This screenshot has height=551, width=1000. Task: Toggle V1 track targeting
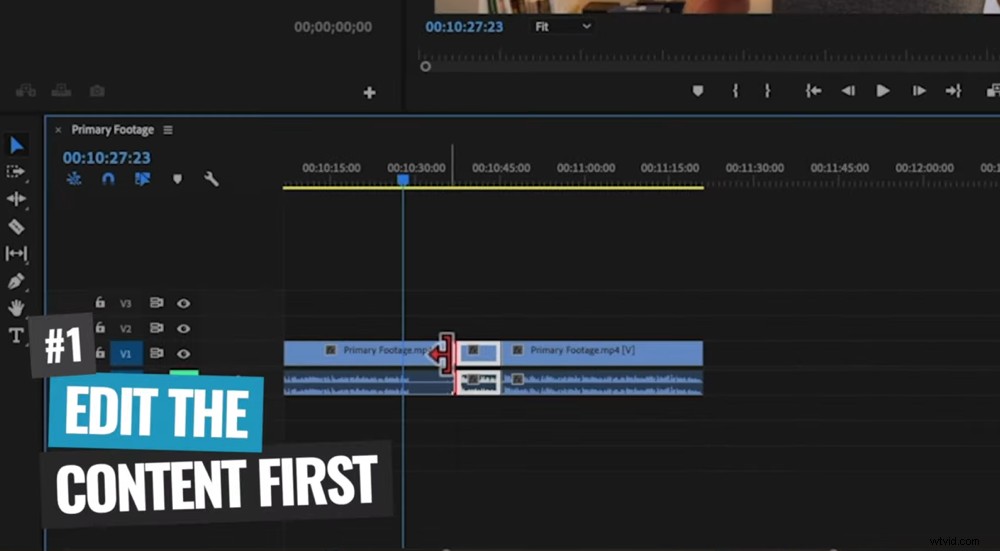(x=126, y=353)
